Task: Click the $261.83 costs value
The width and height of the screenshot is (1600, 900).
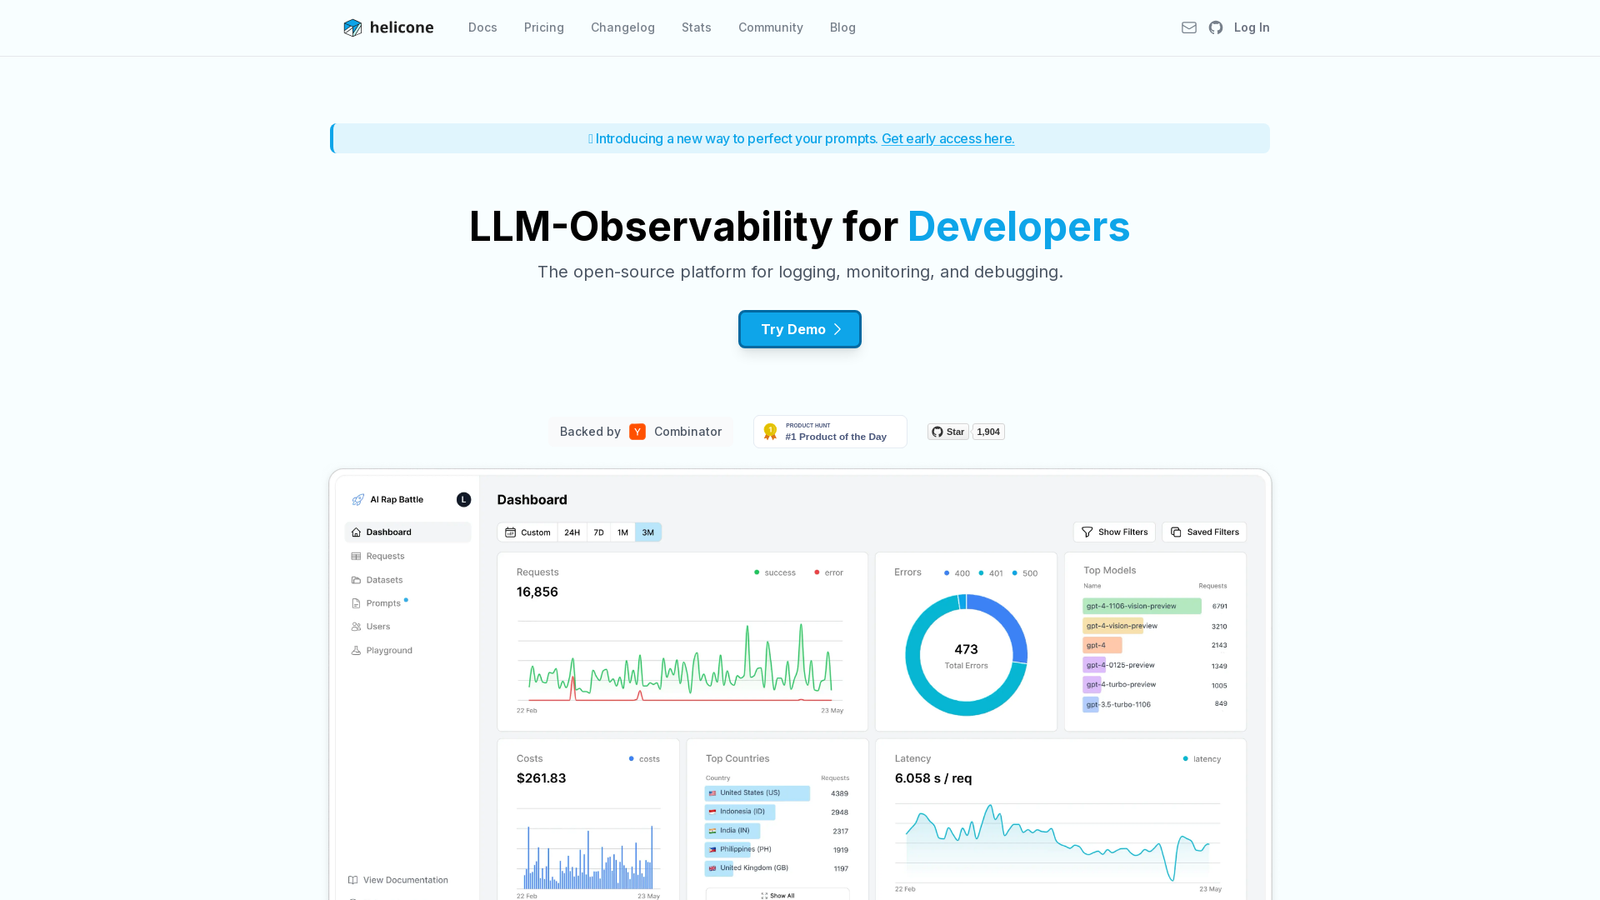Action: point(541,778)
